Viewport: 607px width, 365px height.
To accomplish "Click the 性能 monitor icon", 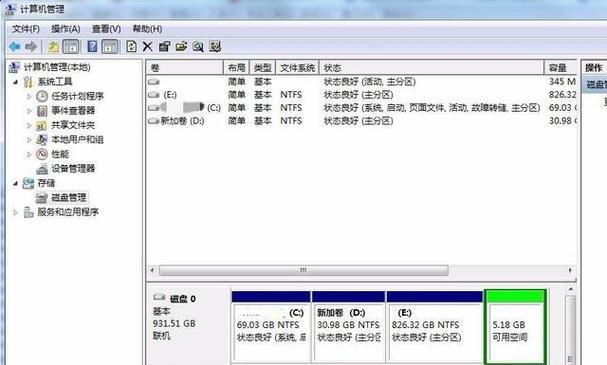I will [42, 154].
